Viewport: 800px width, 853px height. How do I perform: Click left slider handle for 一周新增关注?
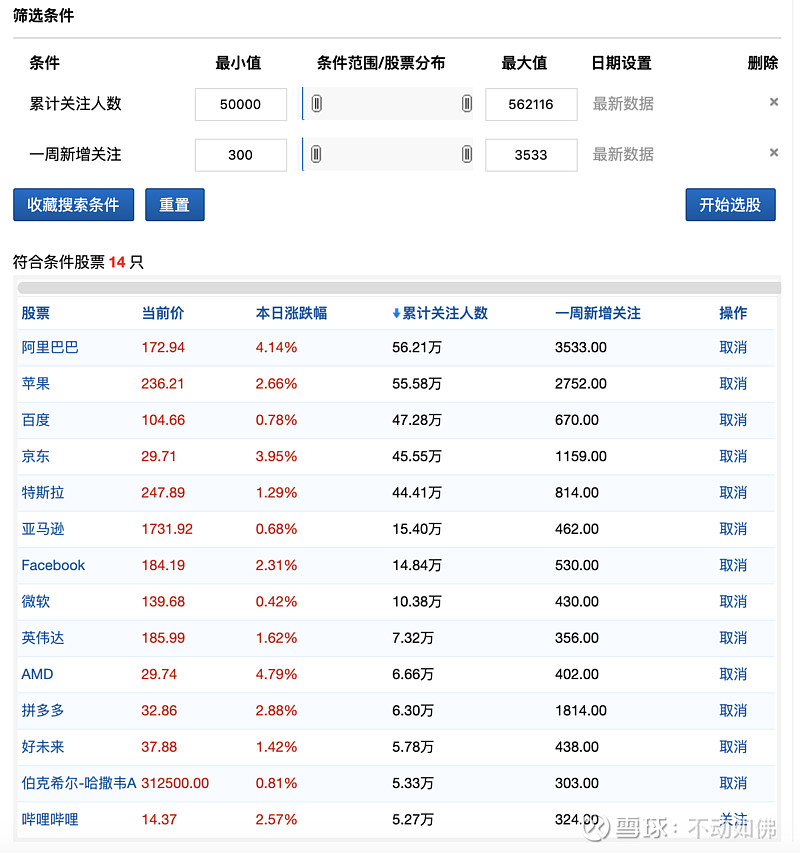point(316,154)
